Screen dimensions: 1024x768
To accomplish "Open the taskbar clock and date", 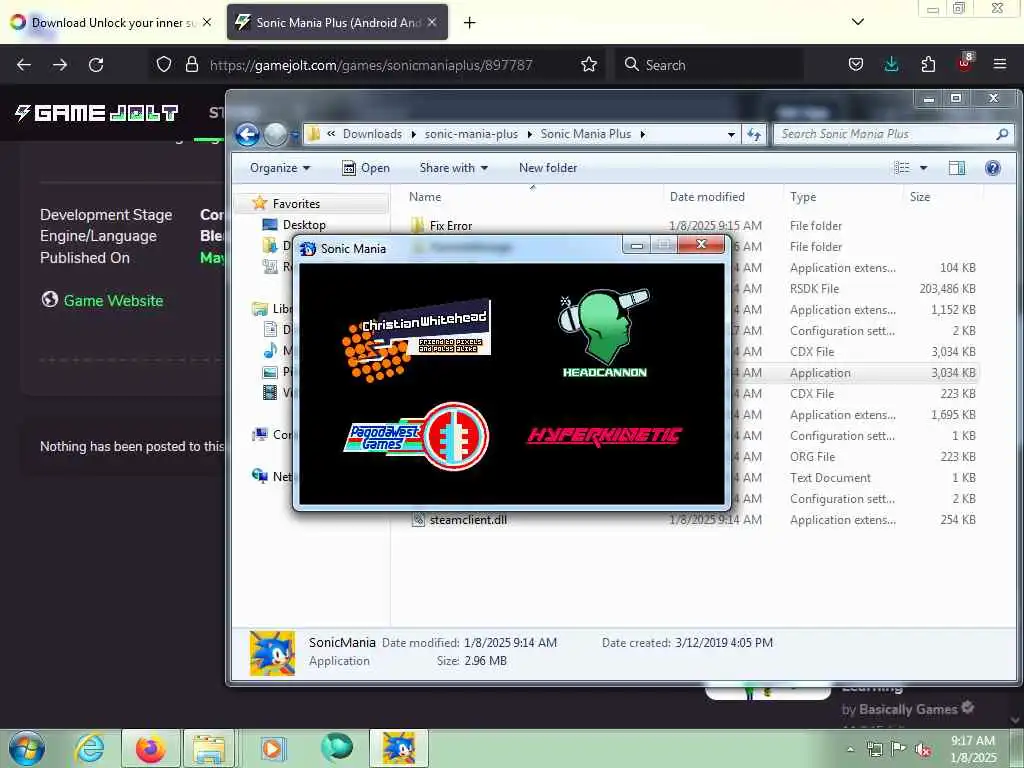I will [973, 749].
